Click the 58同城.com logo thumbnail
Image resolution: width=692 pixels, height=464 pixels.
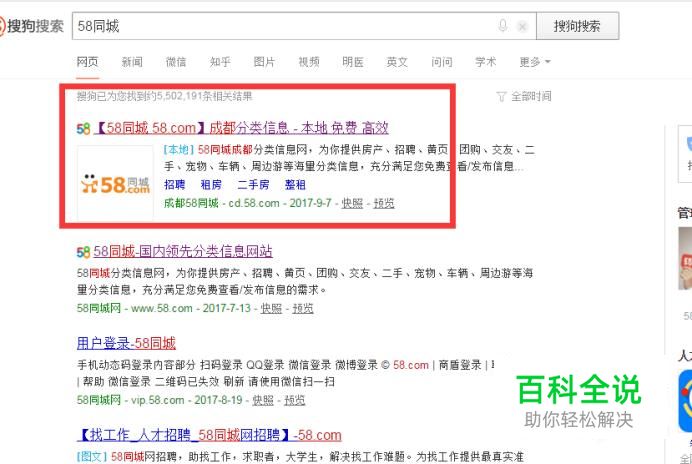[115, 183]
